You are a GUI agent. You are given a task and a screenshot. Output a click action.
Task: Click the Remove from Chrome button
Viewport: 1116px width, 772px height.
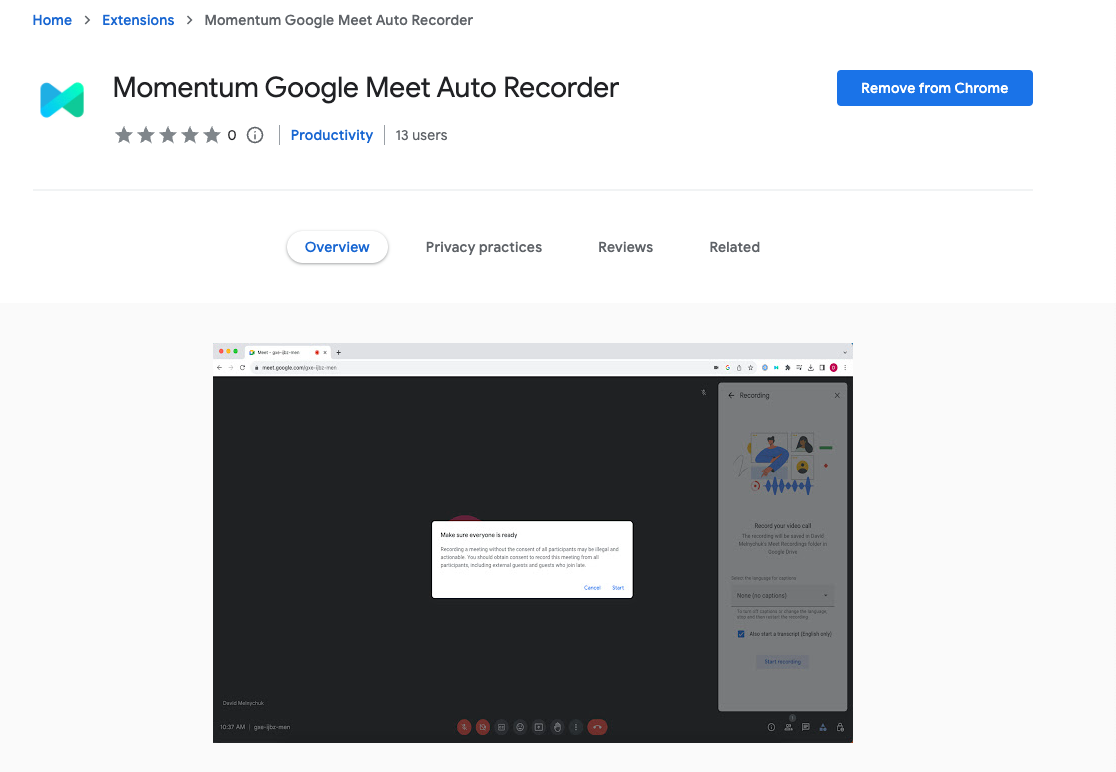935,88
